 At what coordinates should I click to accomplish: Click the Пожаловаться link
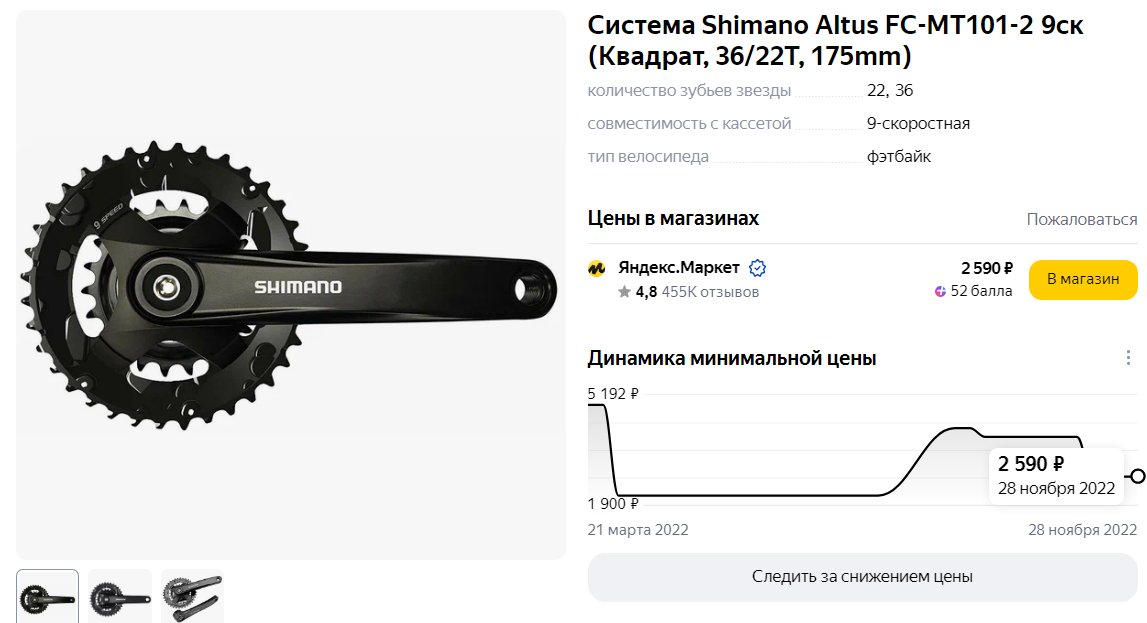tap(1082, 219)
